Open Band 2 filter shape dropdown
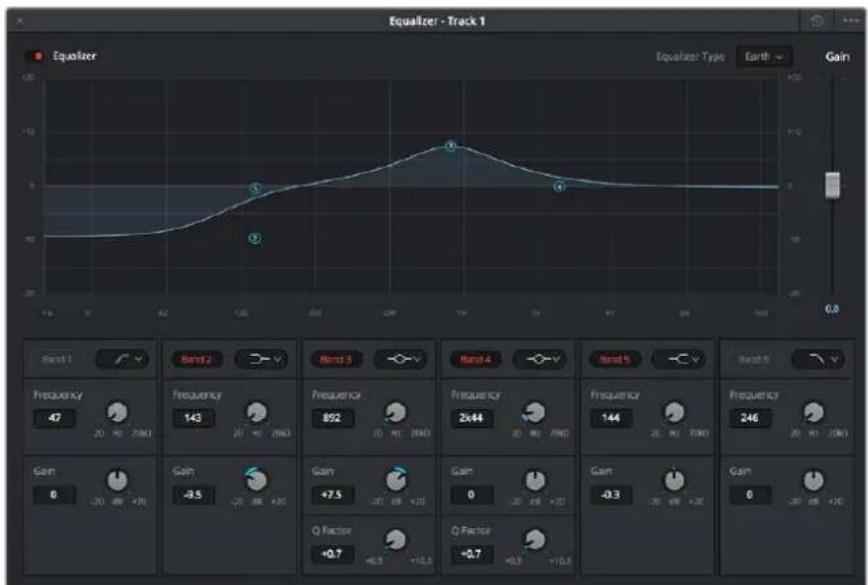This screenshot has height=585, width=868. coord(262,359)
